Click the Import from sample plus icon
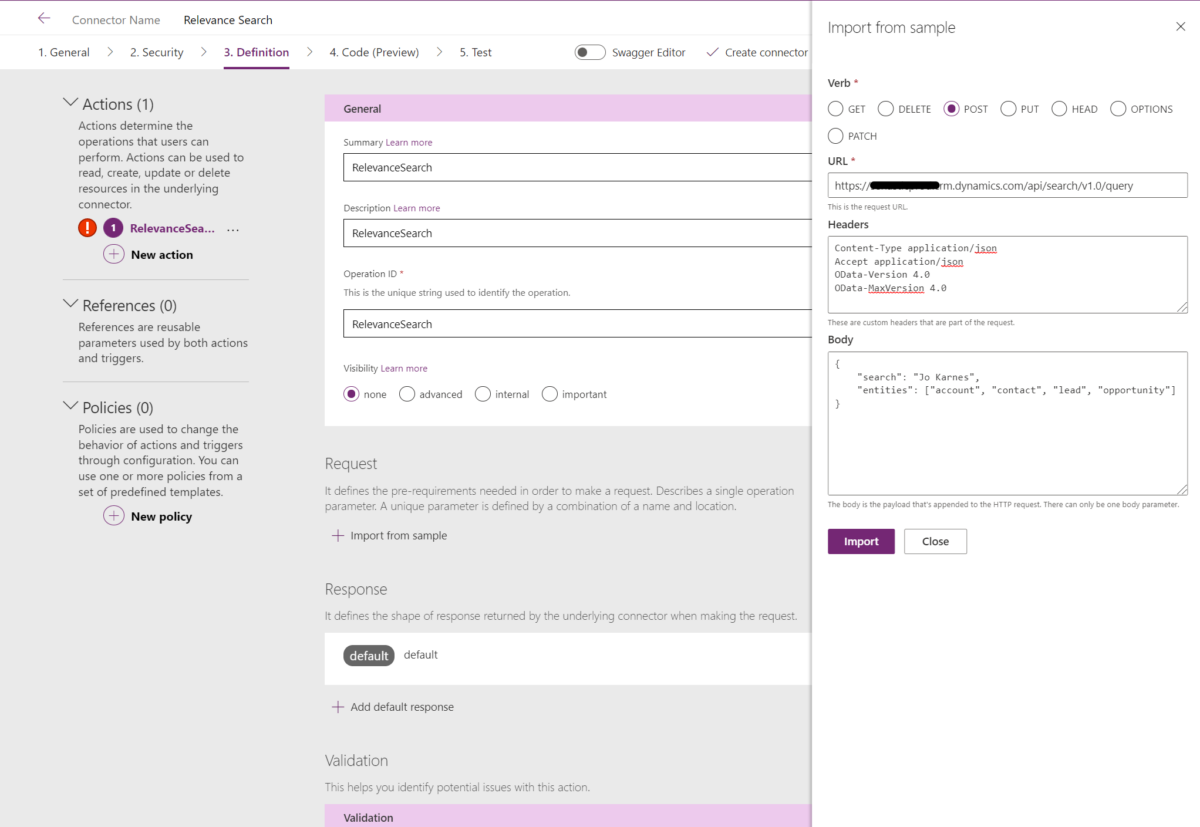 pos(338,535)
